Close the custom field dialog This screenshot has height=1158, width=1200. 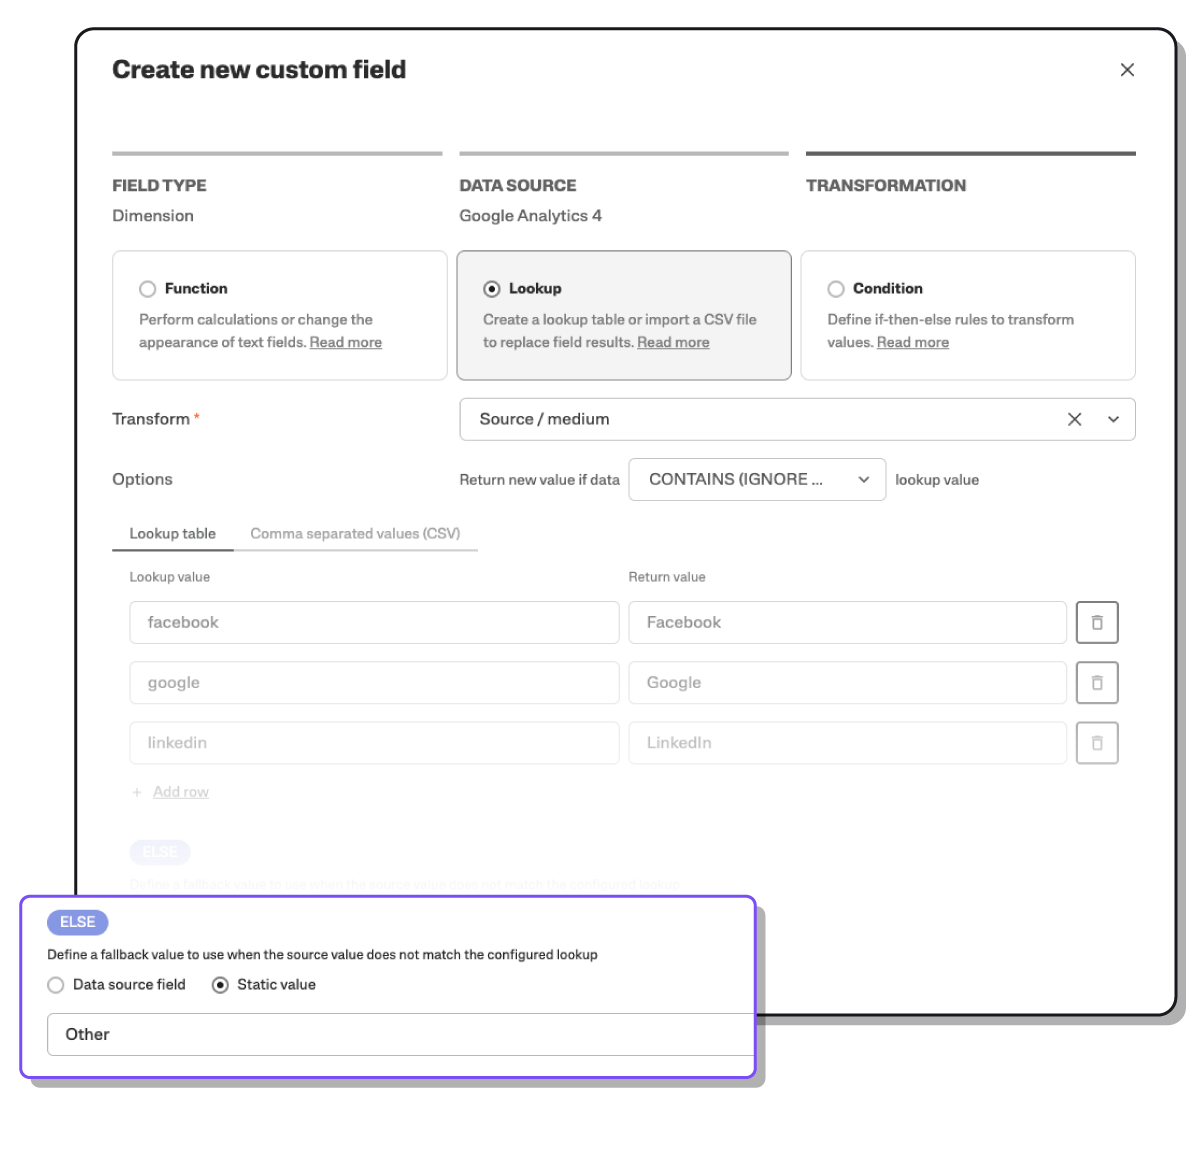pos(1127,70)
